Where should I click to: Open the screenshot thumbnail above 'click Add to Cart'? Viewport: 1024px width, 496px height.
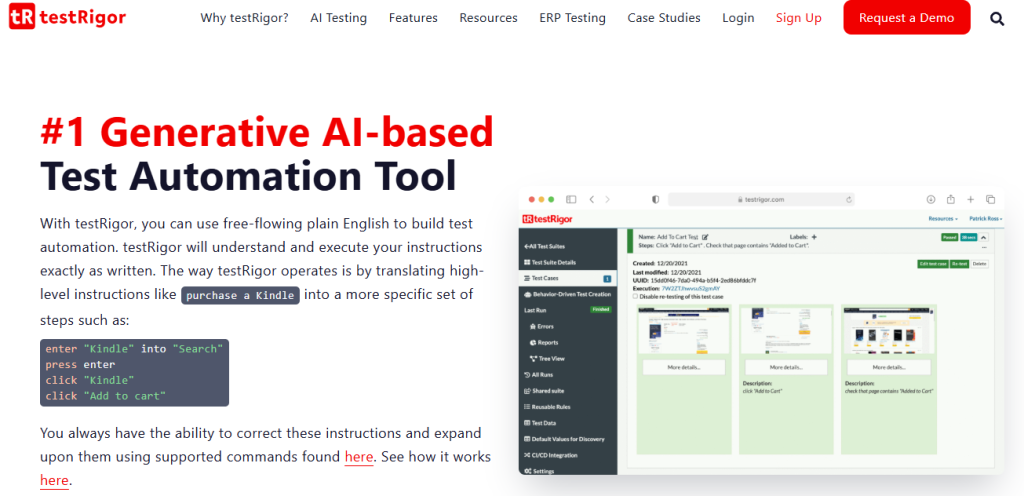point(786,330)
